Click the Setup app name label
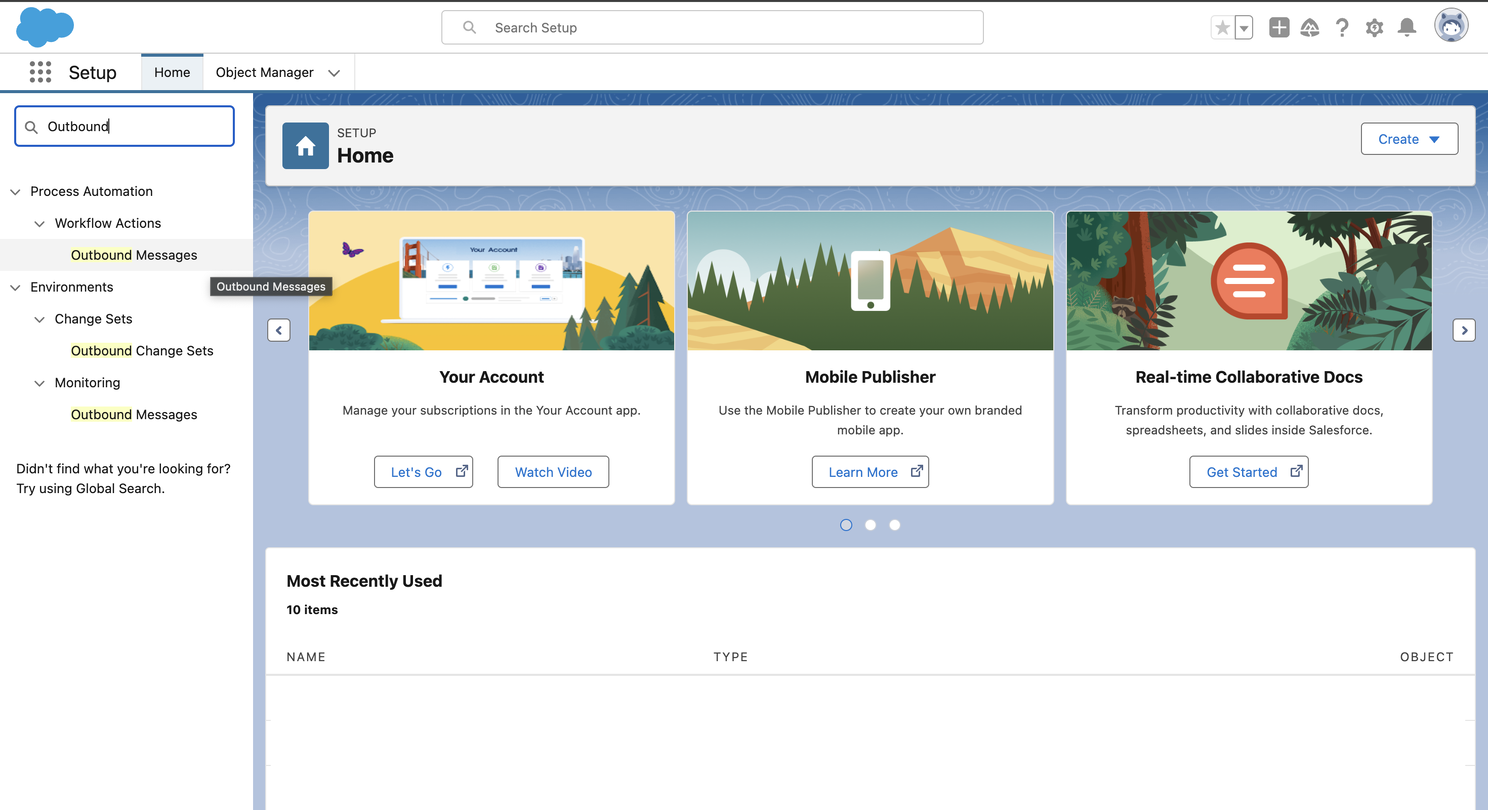This screenshot has height=810, width=1488. point(92,73)
